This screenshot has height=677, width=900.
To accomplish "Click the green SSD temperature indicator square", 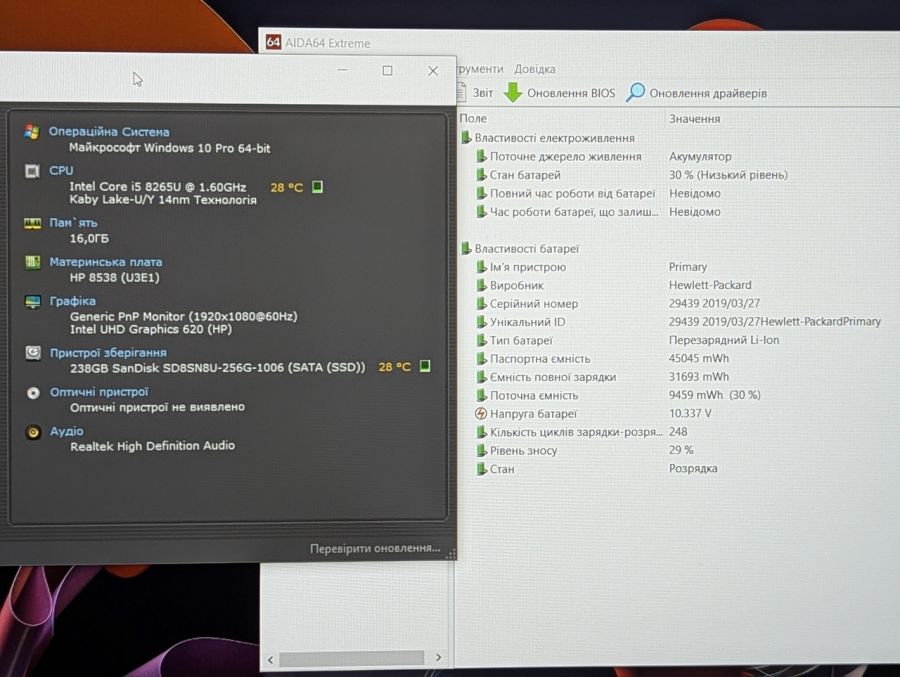I will pyautogui.click(x=425, y=366).
